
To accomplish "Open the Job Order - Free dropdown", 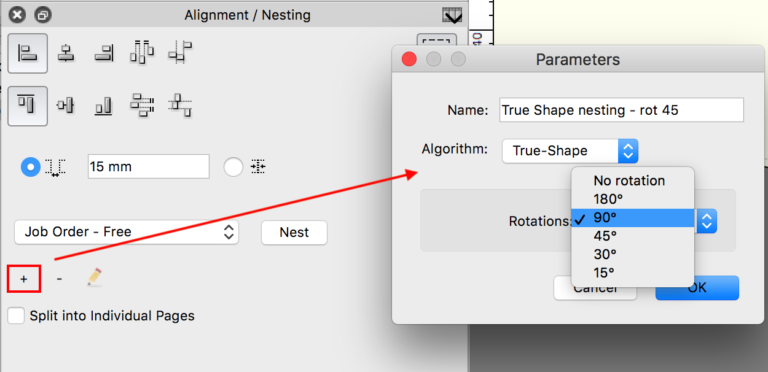I will click(x=126, y=232).
